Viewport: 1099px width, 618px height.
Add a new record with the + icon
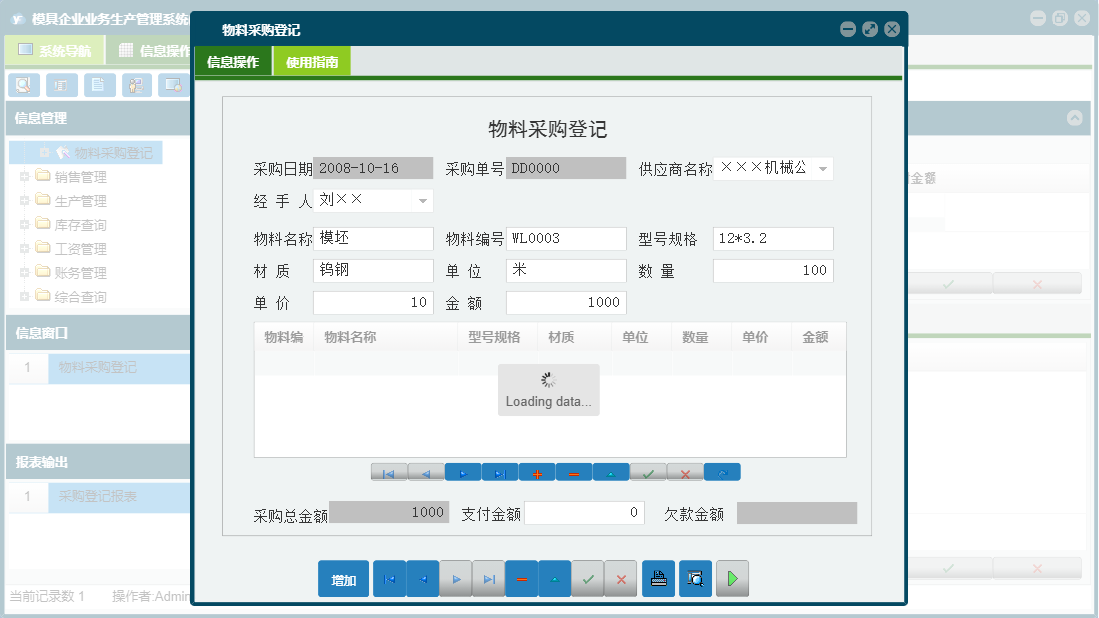(536, 471)
